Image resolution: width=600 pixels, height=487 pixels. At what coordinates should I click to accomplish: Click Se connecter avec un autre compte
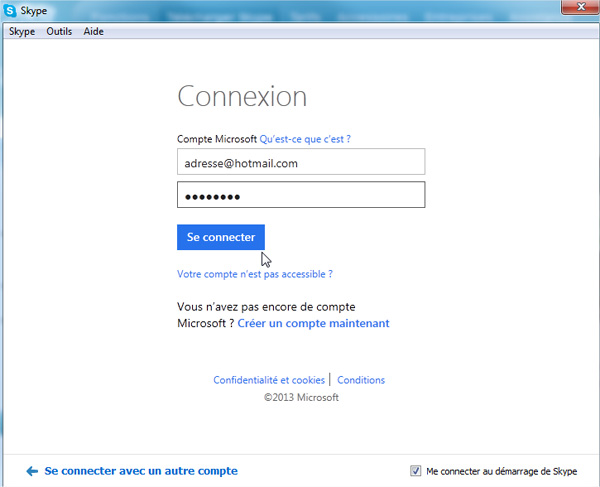point(141,471)
